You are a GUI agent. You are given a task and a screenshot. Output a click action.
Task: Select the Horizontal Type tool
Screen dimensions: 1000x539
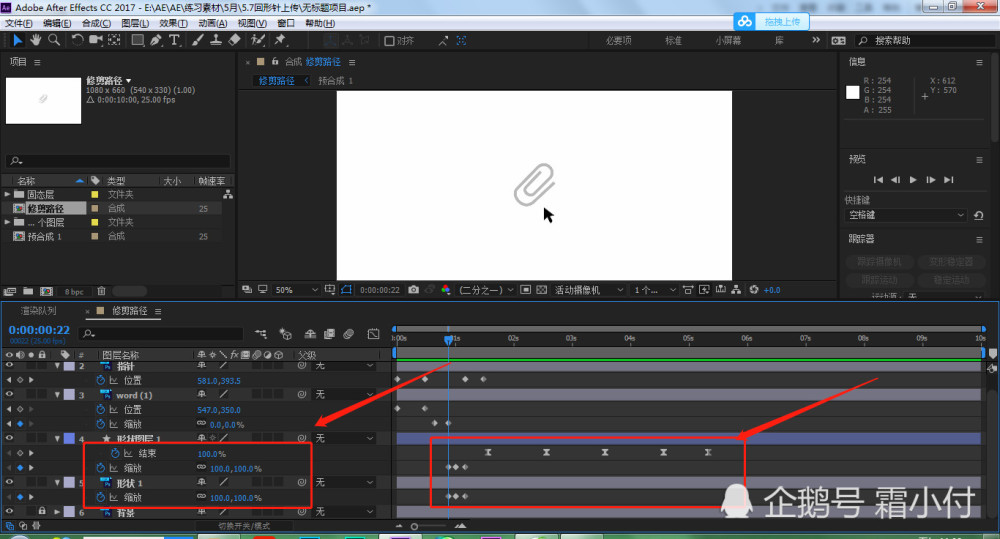174,40
